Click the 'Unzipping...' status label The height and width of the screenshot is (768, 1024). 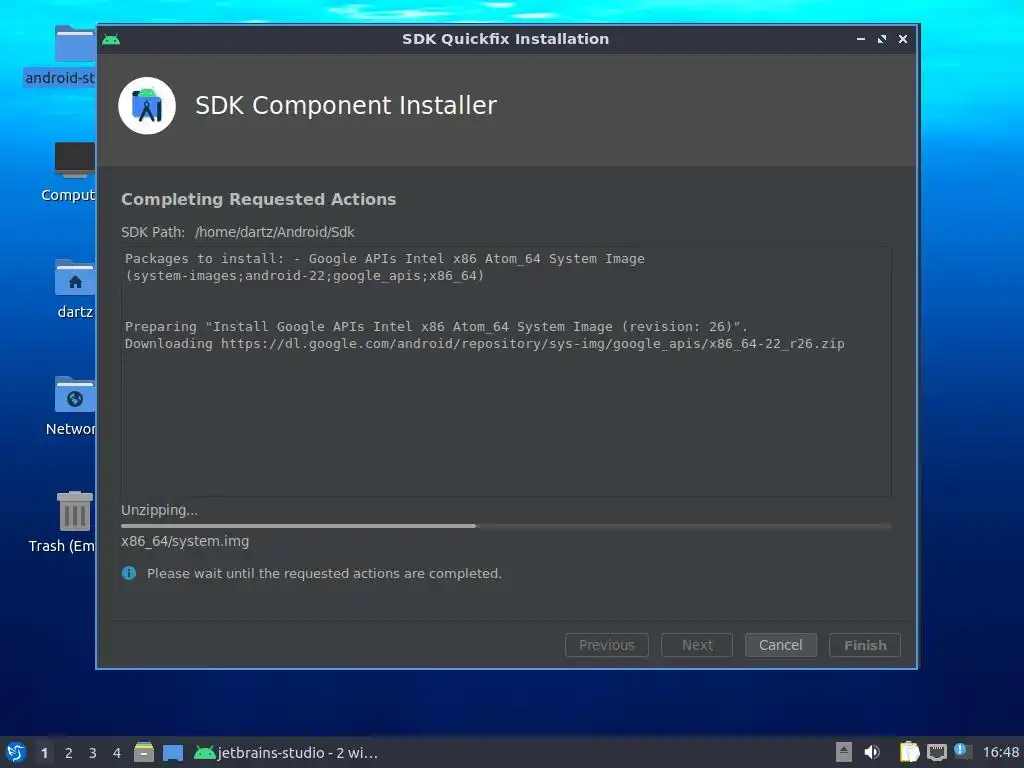pos(159,510)
